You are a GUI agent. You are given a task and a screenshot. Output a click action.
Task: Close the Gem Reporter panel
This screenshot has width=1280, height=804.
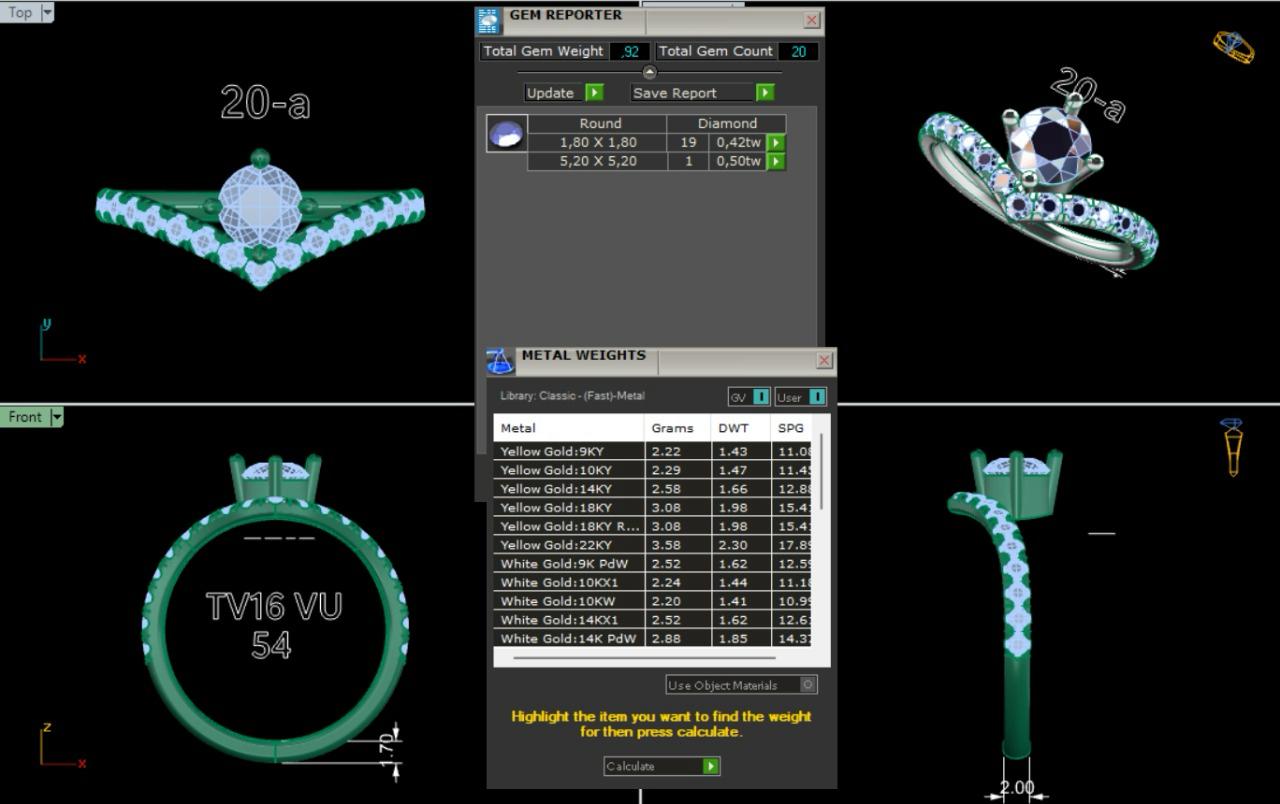pyautogui.click(x=812, y=20)
